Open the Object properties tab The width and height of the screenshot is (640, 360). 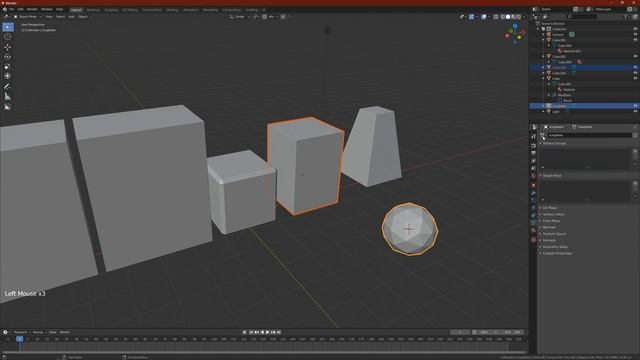[533, 185]
